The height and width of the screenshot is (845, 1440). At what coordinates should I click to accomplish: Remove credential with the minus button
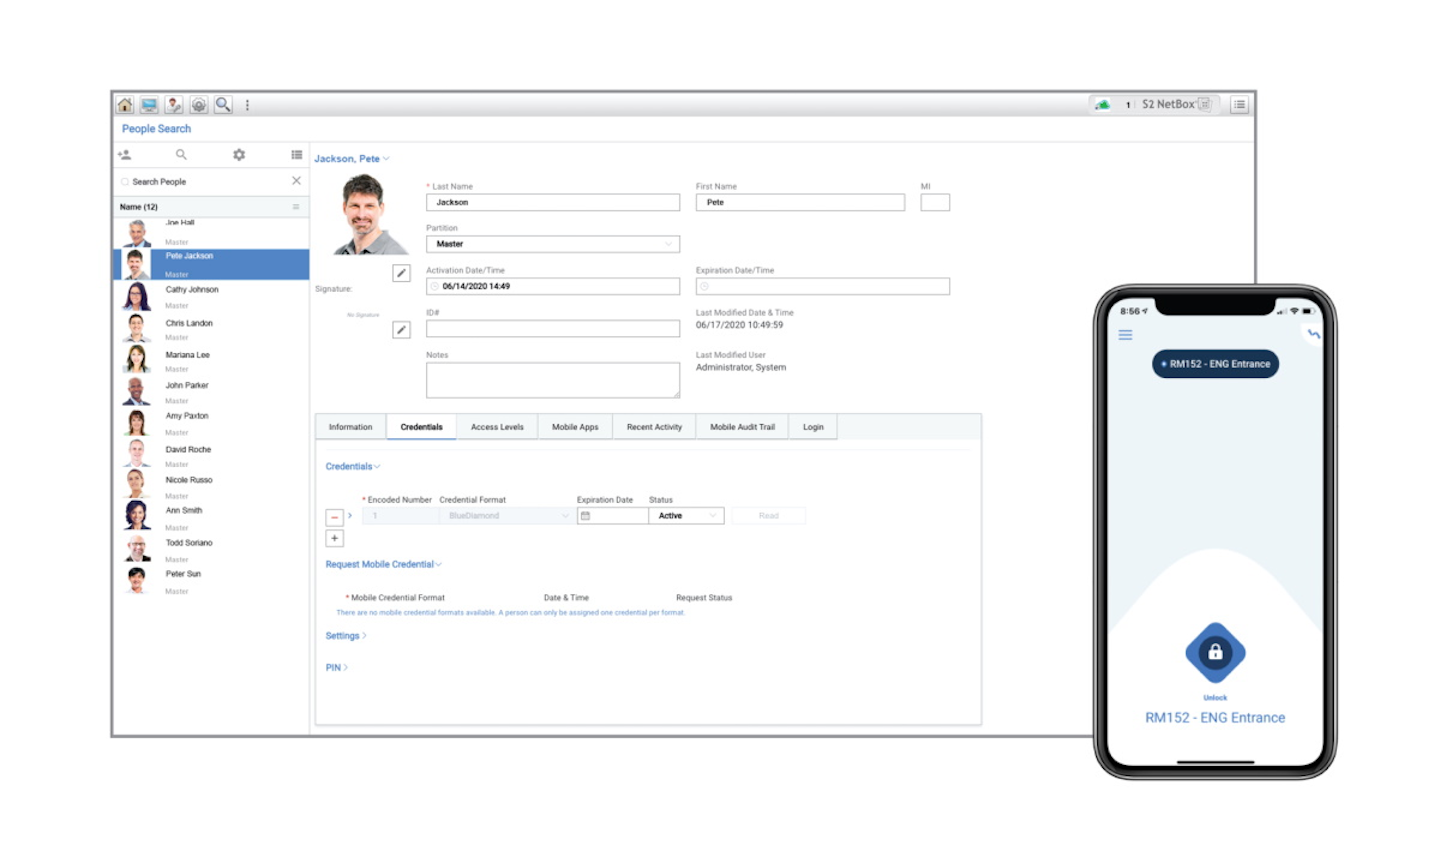335,517
